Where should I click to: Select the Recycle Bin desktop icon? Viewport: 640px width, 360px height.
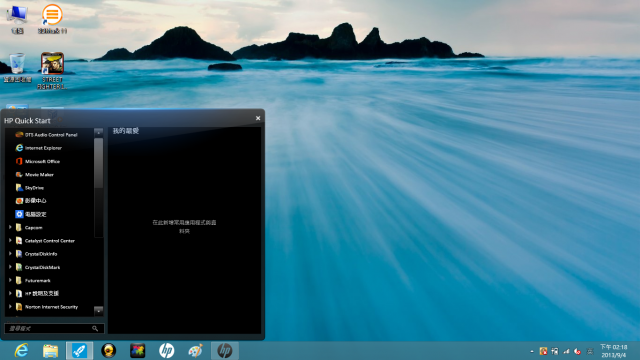(x=17, y=68)
